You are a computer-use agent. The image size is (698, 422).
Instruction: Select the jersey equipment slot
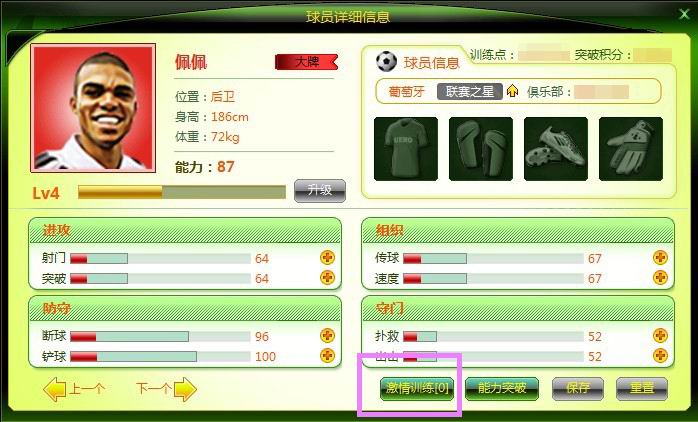point(406,149)
